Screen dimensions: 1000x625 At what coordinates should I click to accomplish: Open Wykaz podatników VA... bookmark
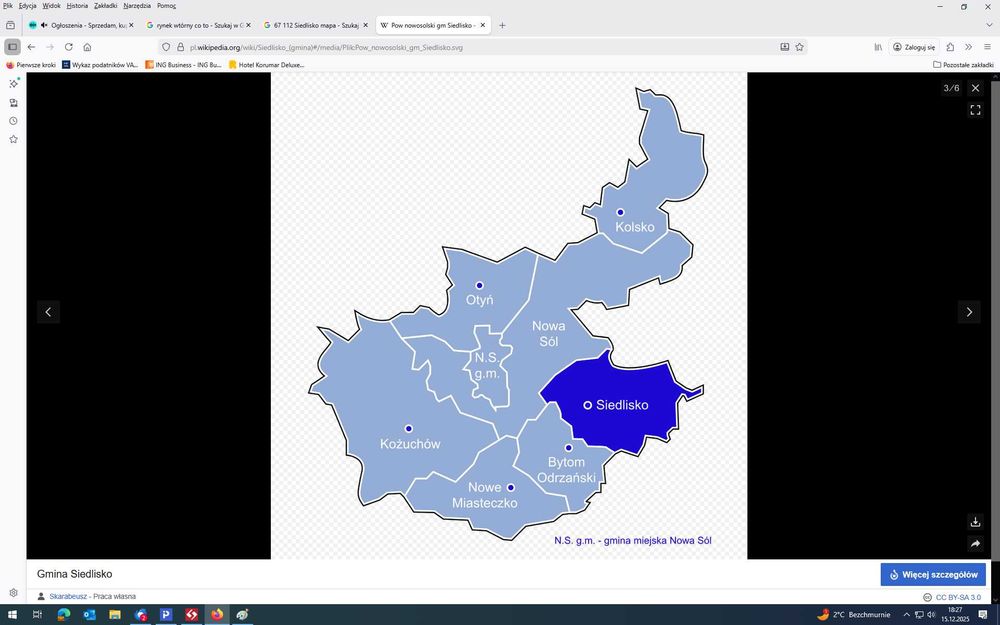pos(100,64)
